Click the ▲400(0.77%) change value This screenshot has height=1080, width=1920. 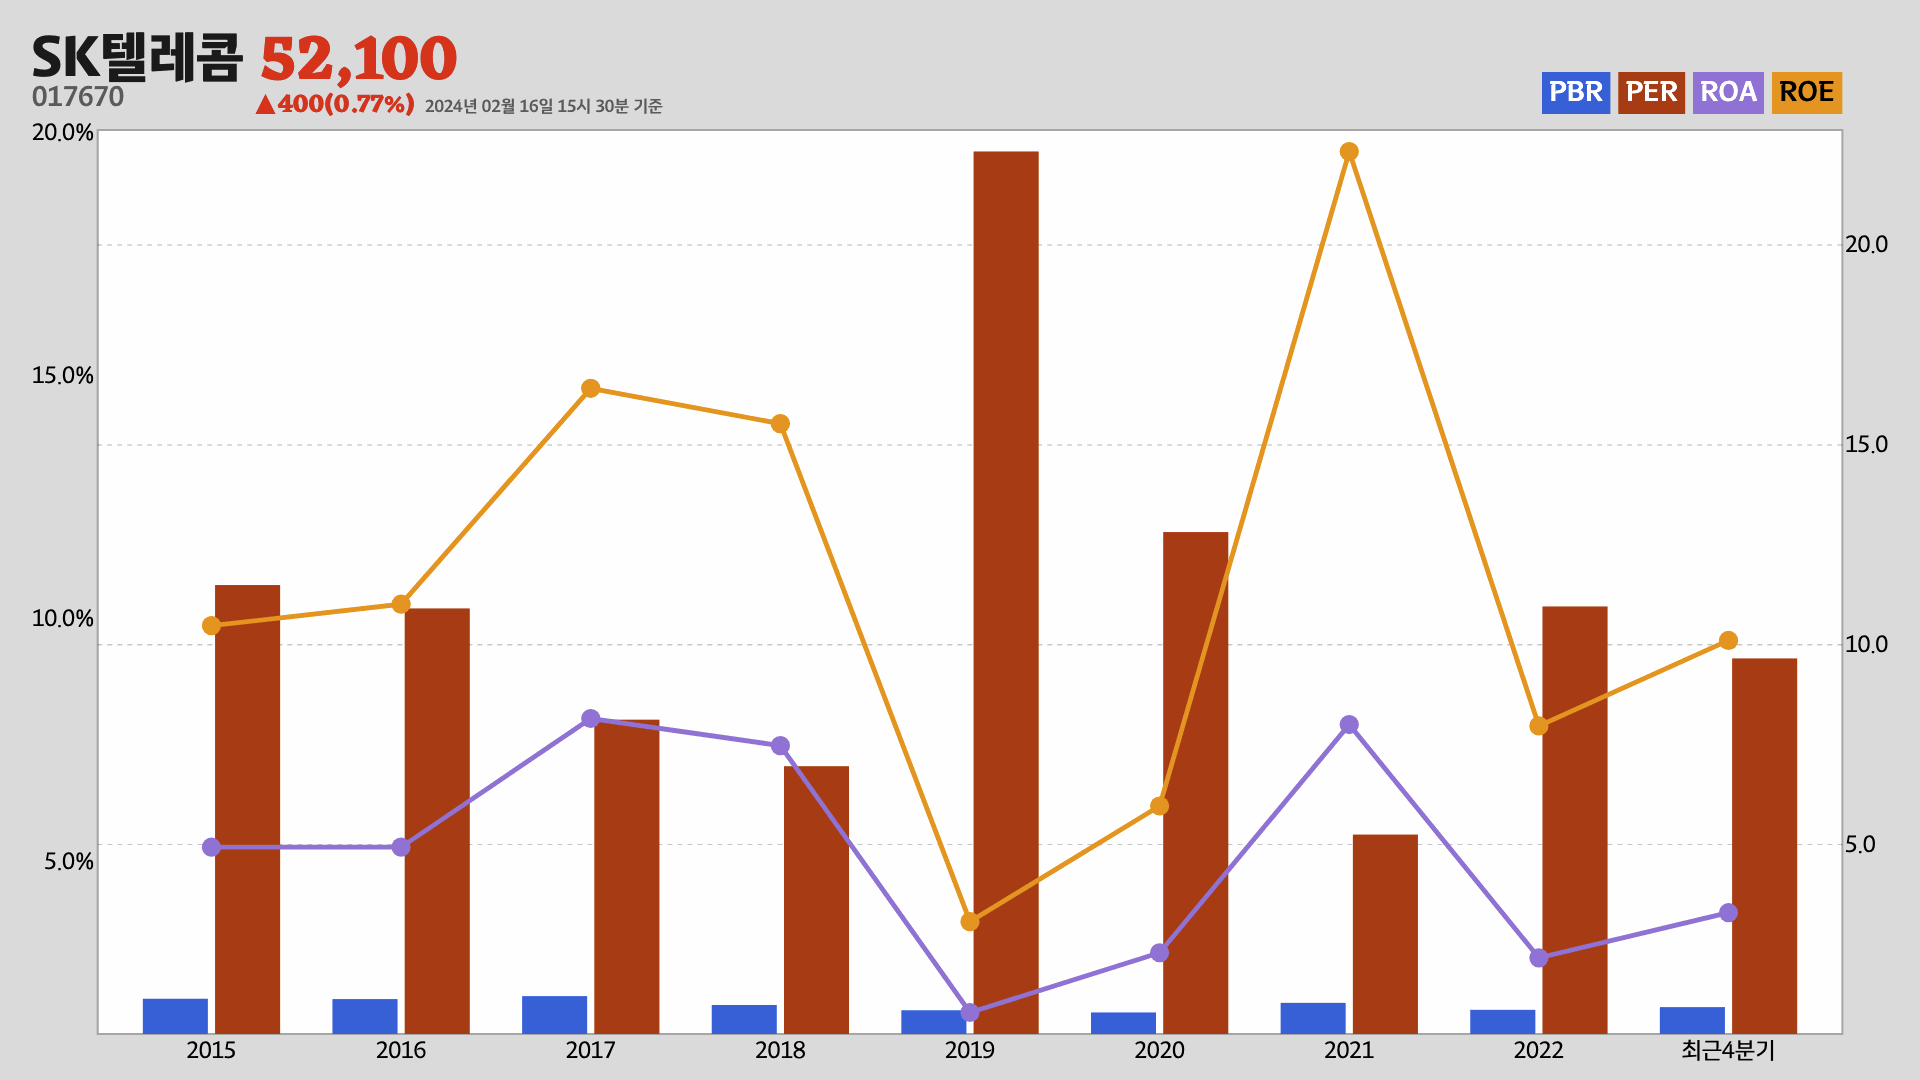pos(335,104)
